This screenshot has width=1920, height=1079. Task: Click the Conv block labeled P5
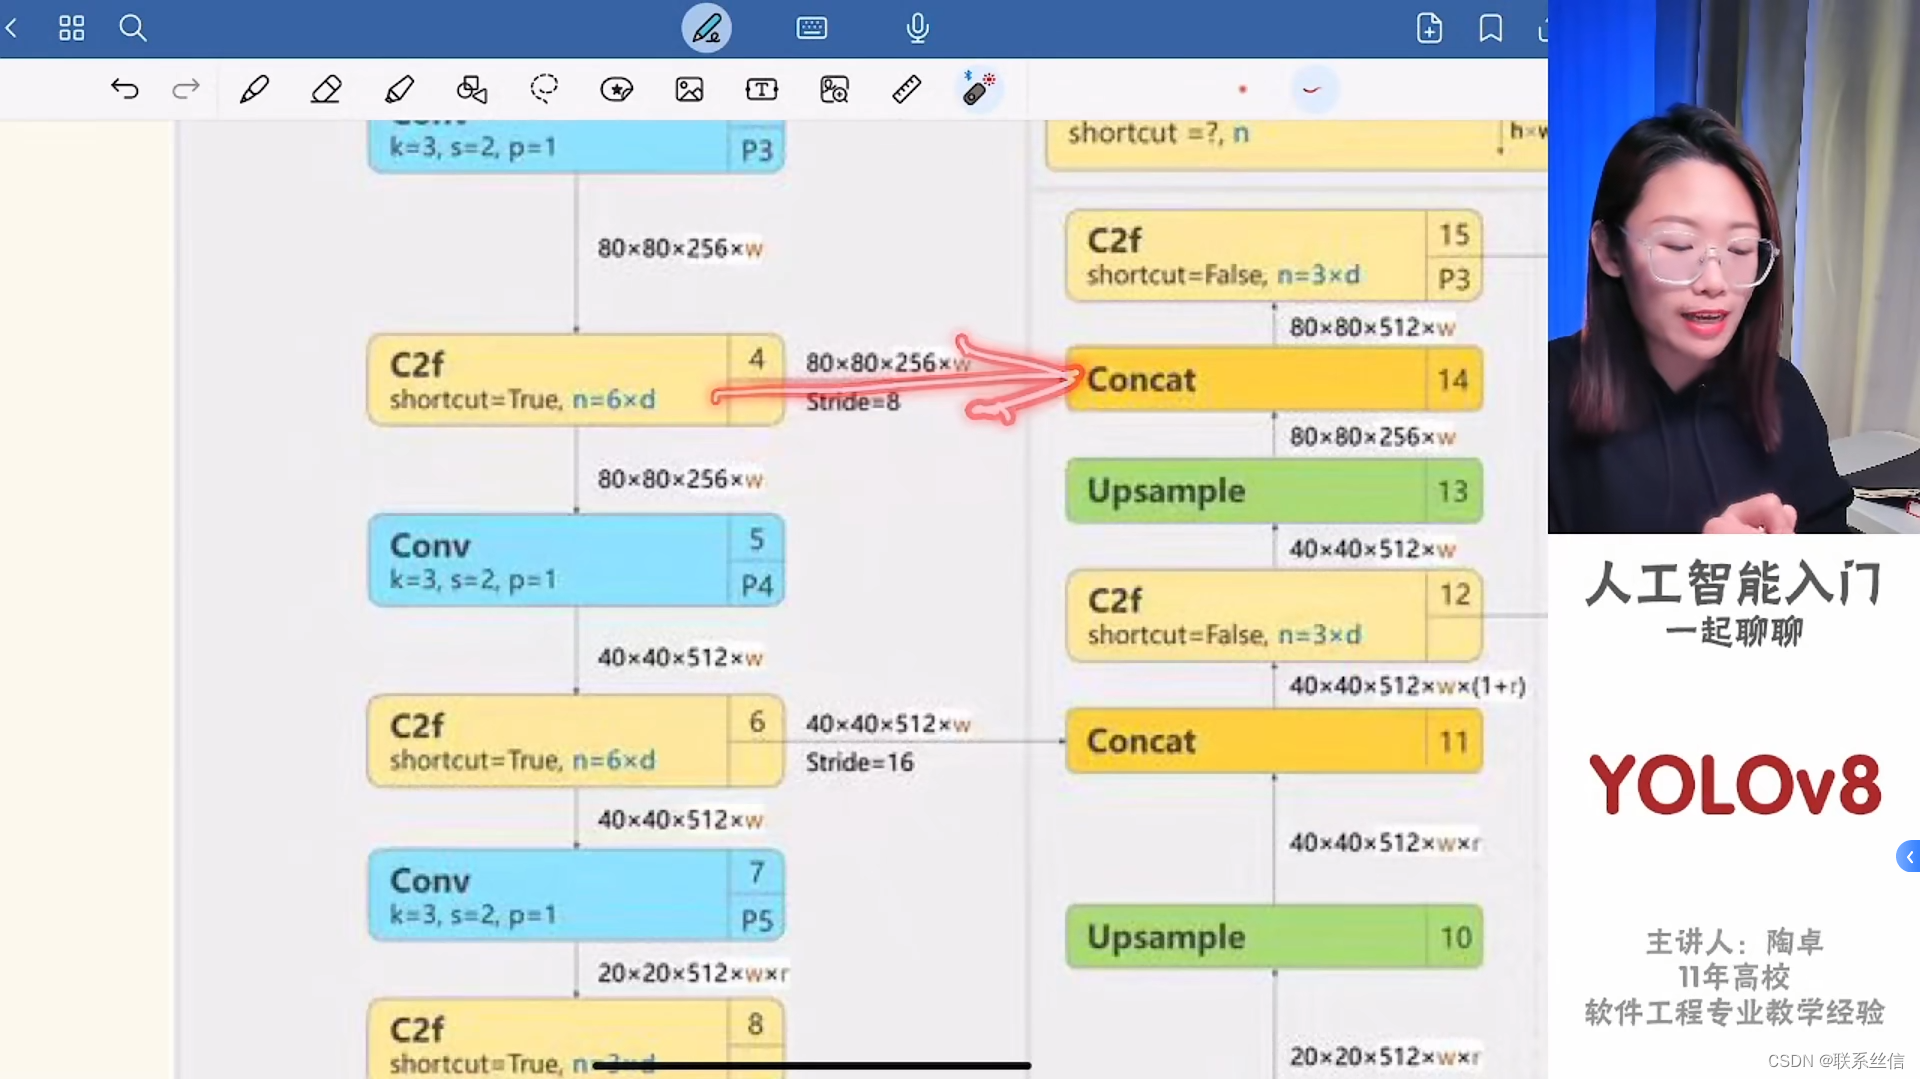576,895
